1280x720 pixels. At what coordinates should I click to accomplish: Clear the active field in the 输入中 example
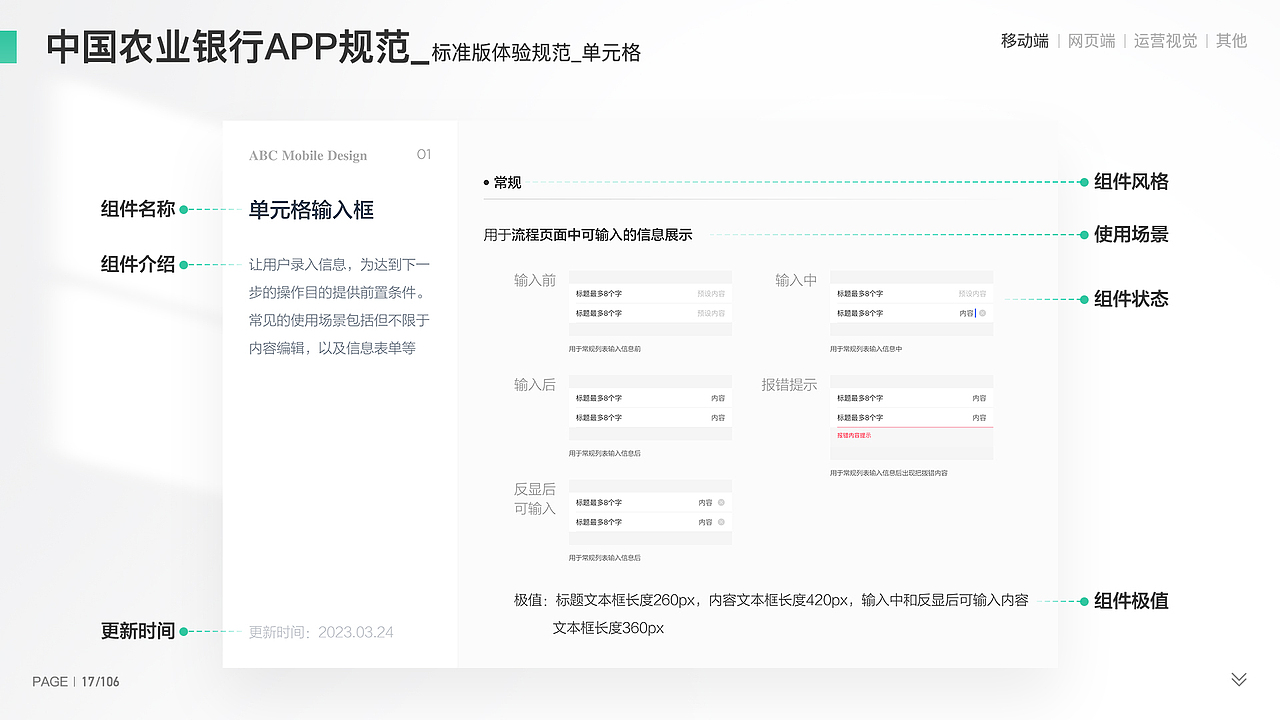point(983,313)
